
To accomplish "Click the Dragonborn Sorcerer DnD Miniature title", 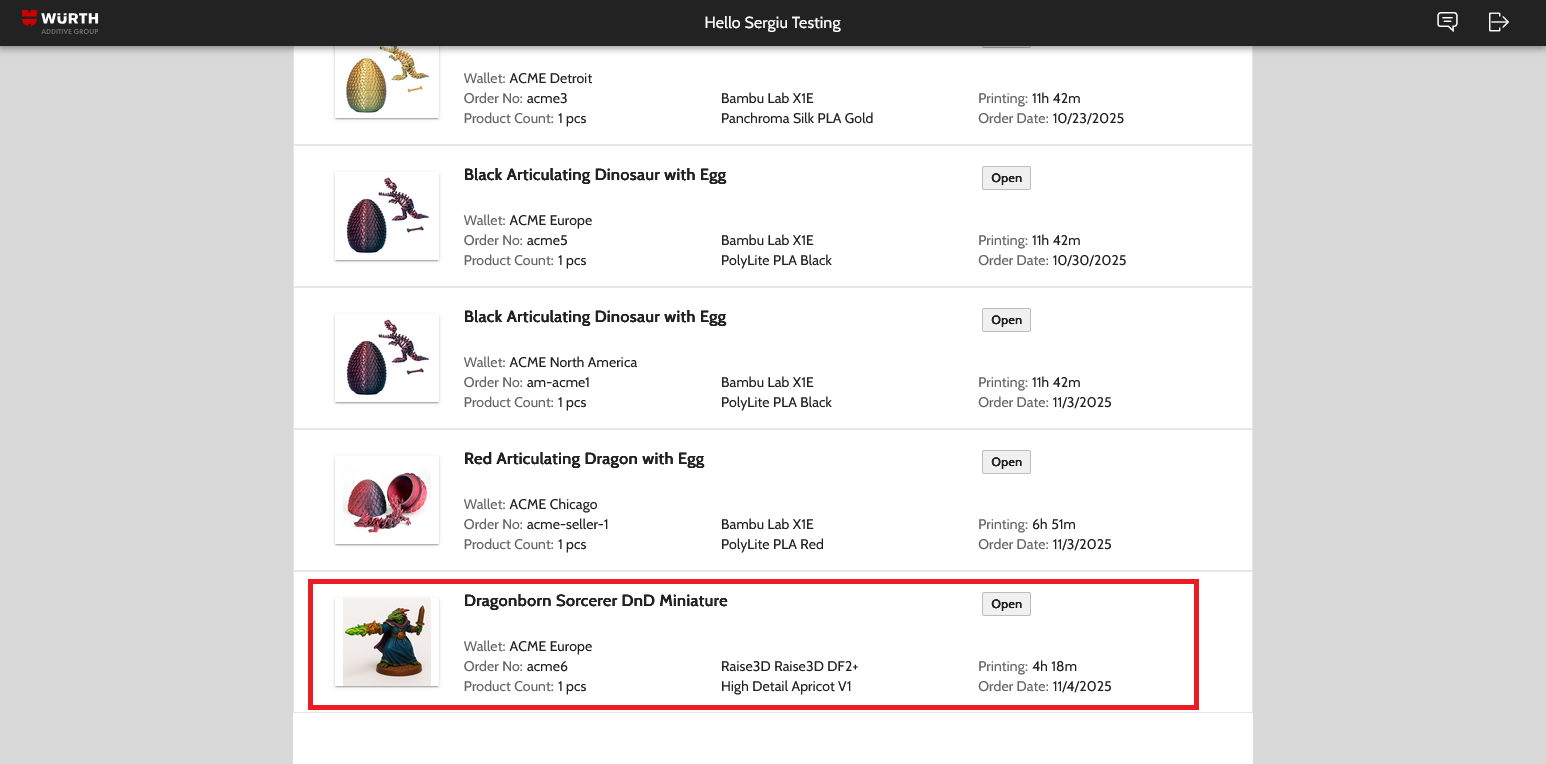I will pos(595,601).
